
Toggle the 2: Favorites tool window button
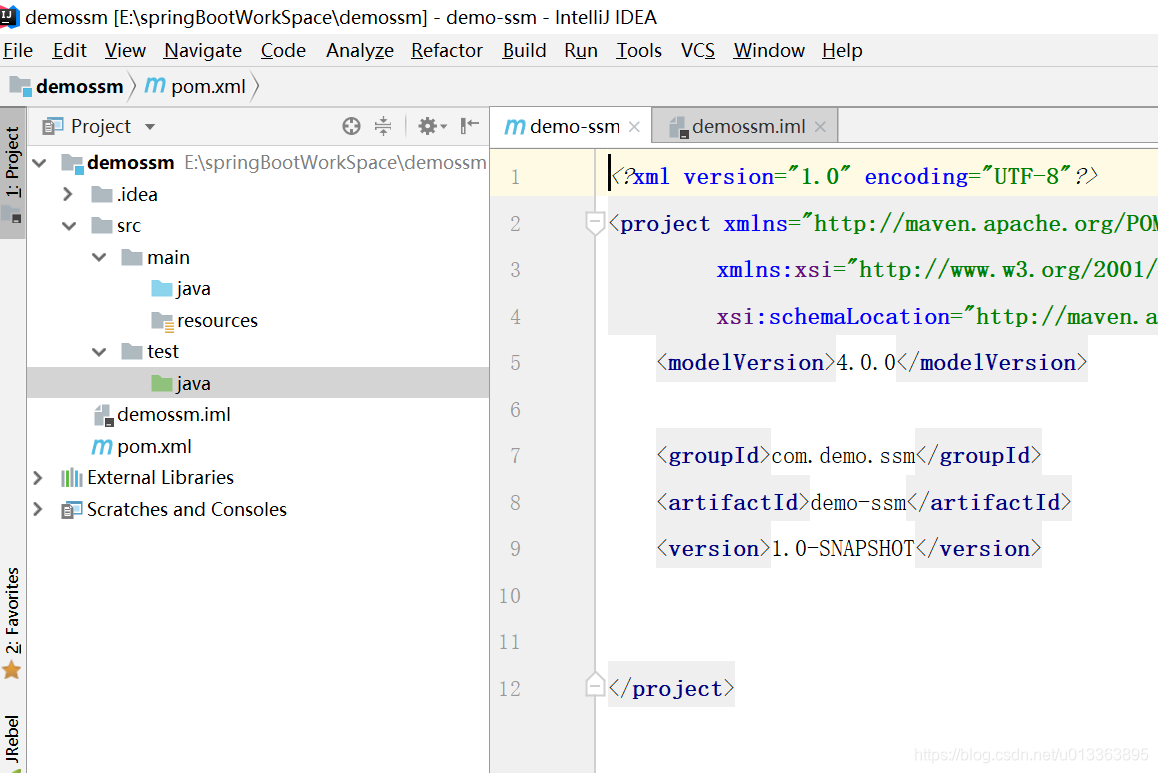(x=13, y=623)
